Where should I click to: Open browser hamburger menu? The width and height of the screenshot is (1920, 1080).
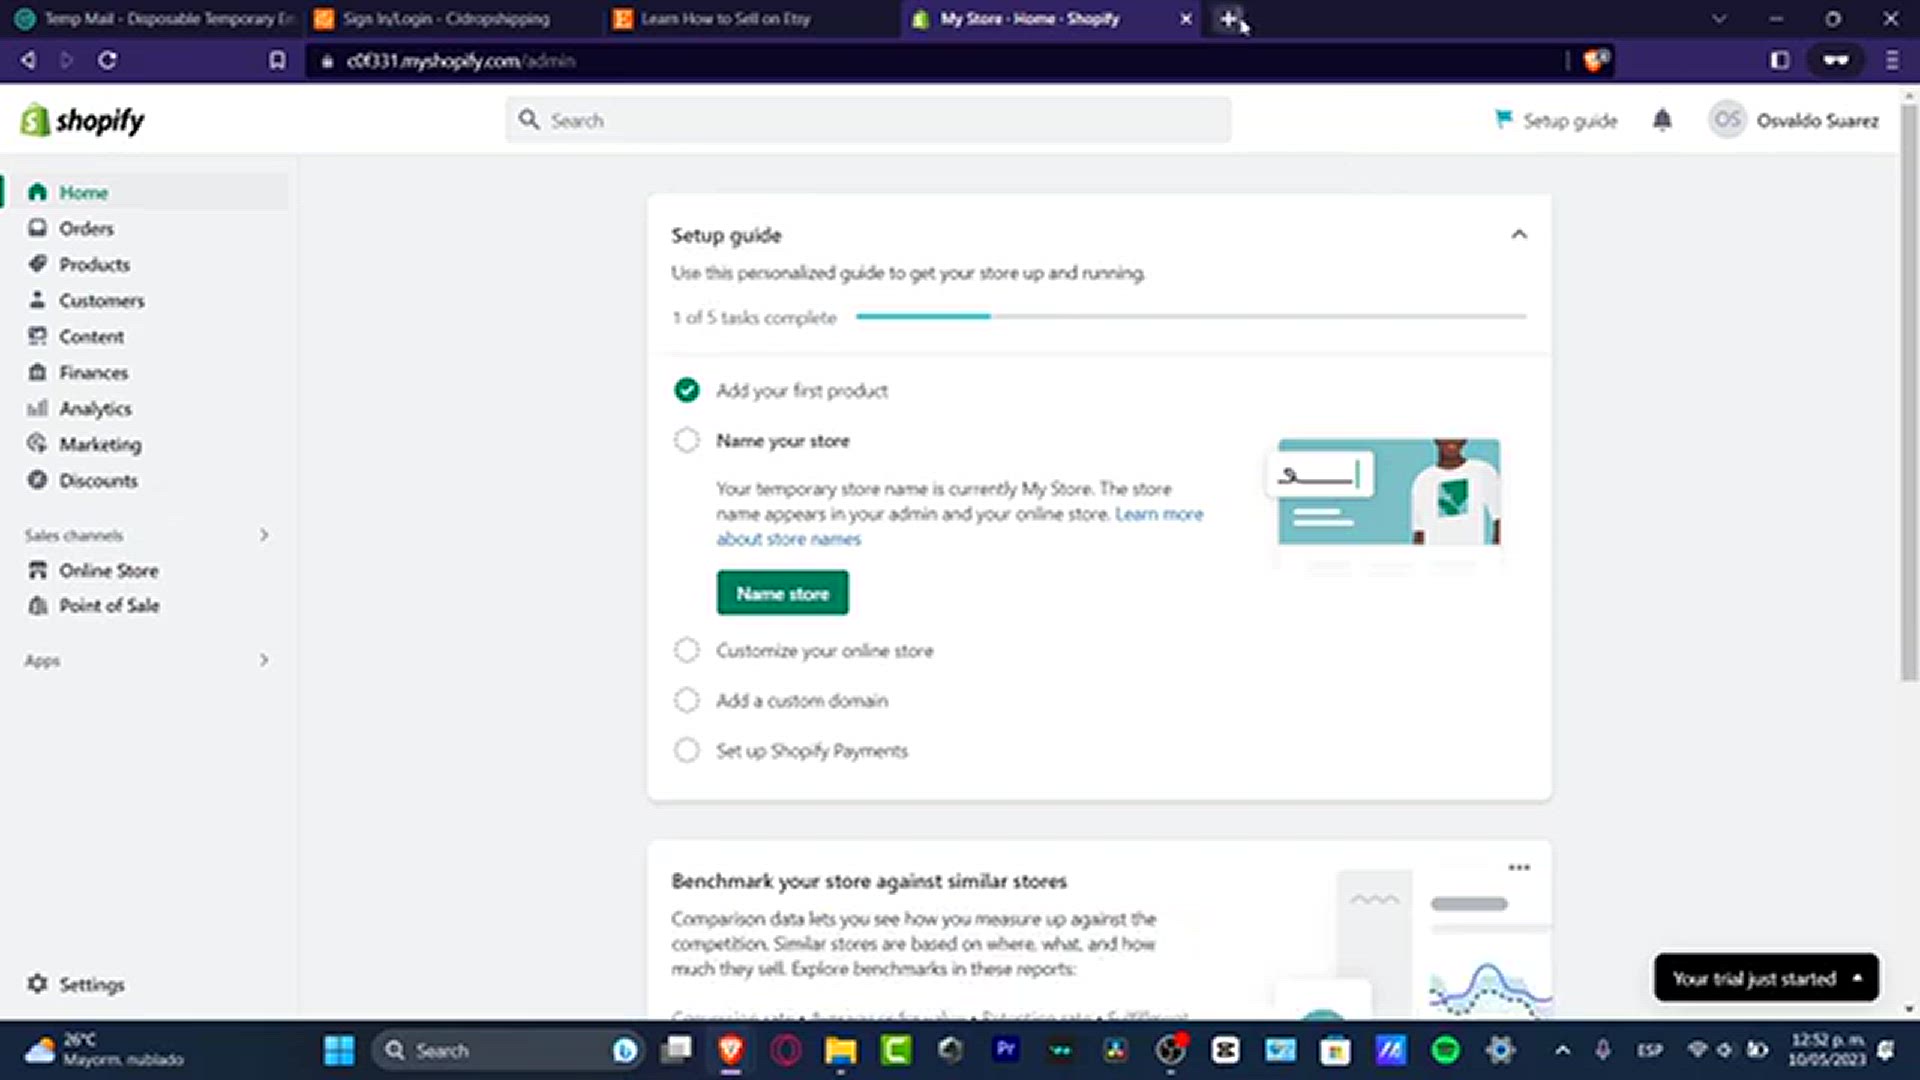[1891, 60]
